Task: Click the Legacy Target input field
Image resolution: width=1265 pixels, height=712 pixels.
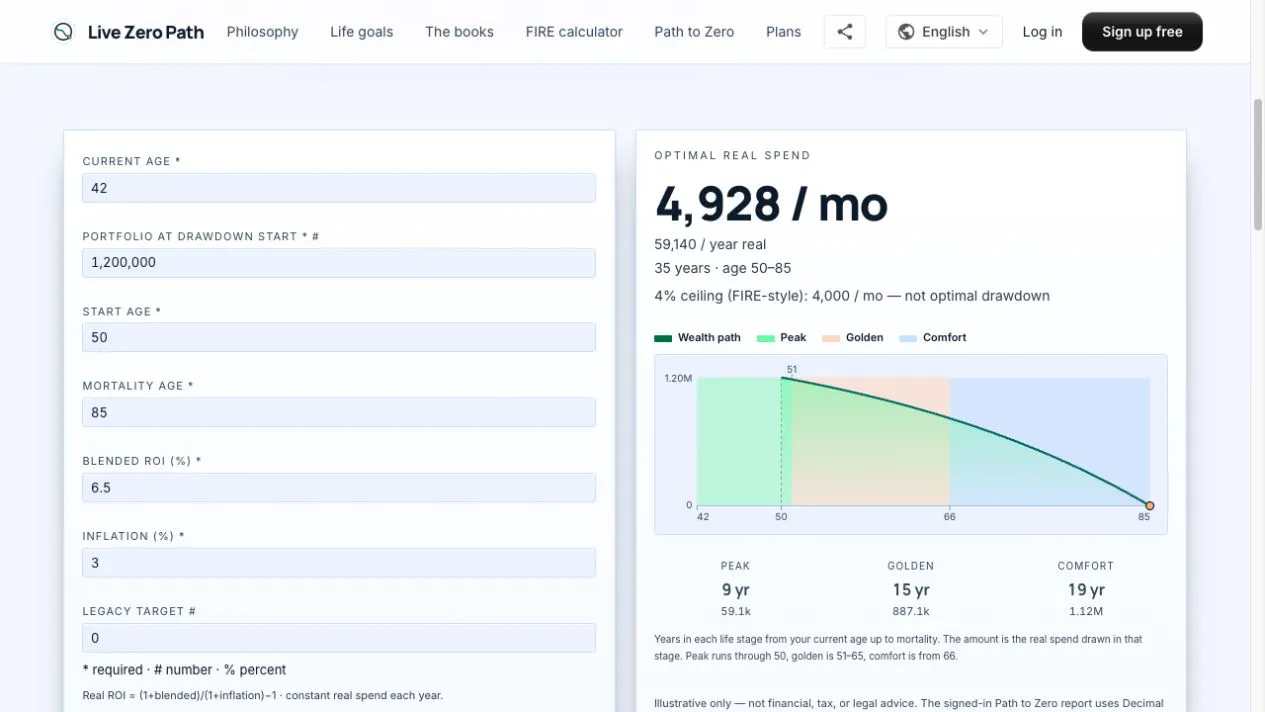Action: [339, 638]
